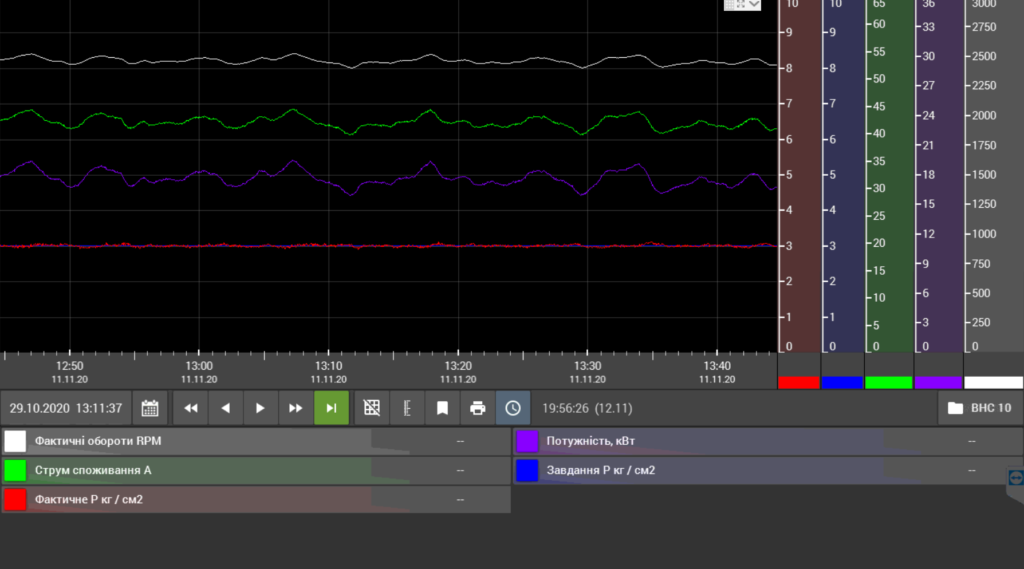Click the 13:30 time axis label
1024x569 pixels.
pyautogui.click(x=587, y=372)
